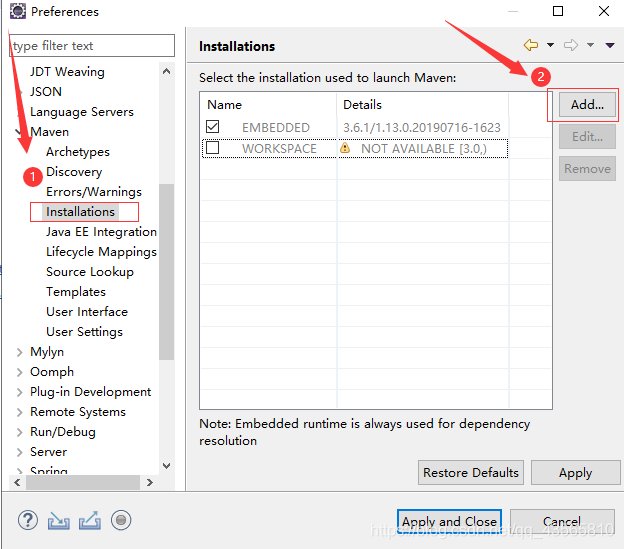
Task: Check the WORKSPACE installation checkbox
Action: click(x=213, y=148)
